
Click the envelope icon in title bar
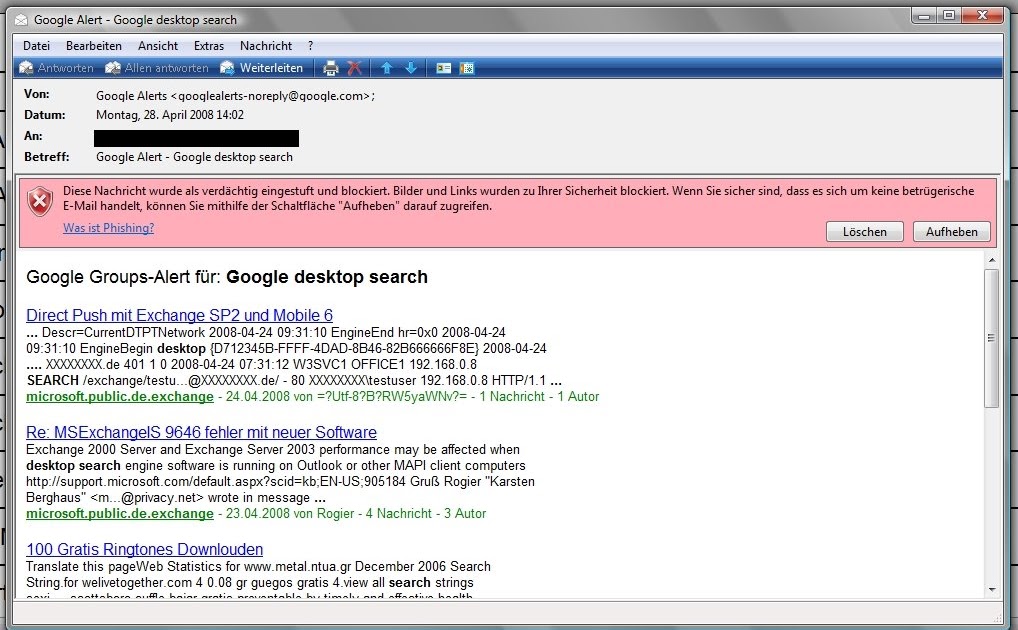(x=21, y=20)
